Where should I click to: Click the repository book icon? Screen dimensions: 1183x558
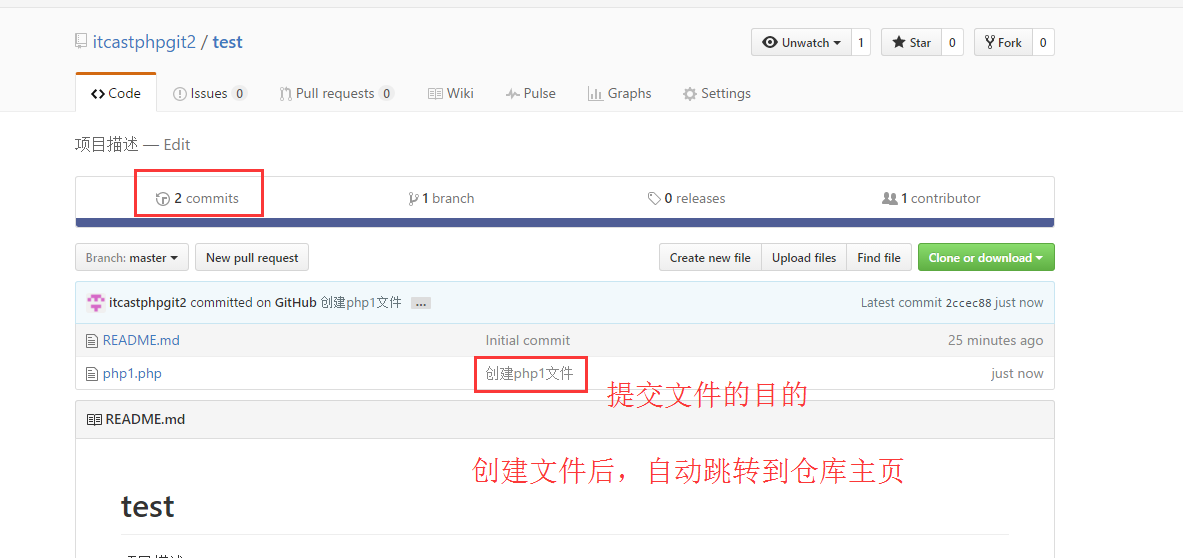(x=81, y=41)
